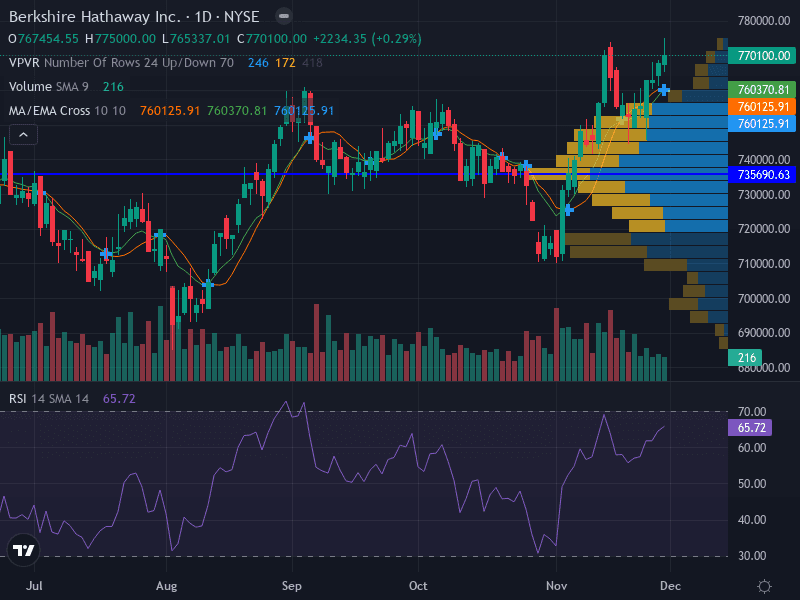Viewport: 800px width, 600px height.
Task: Click the 770100.00 current price label
Action: [x=762, y=56]
